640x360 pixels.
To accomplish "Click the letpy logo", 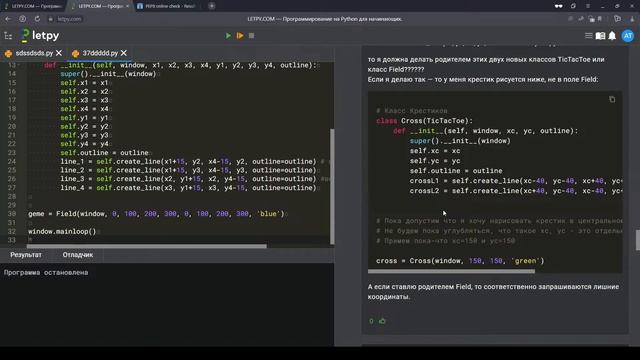I will click(40, 36).
